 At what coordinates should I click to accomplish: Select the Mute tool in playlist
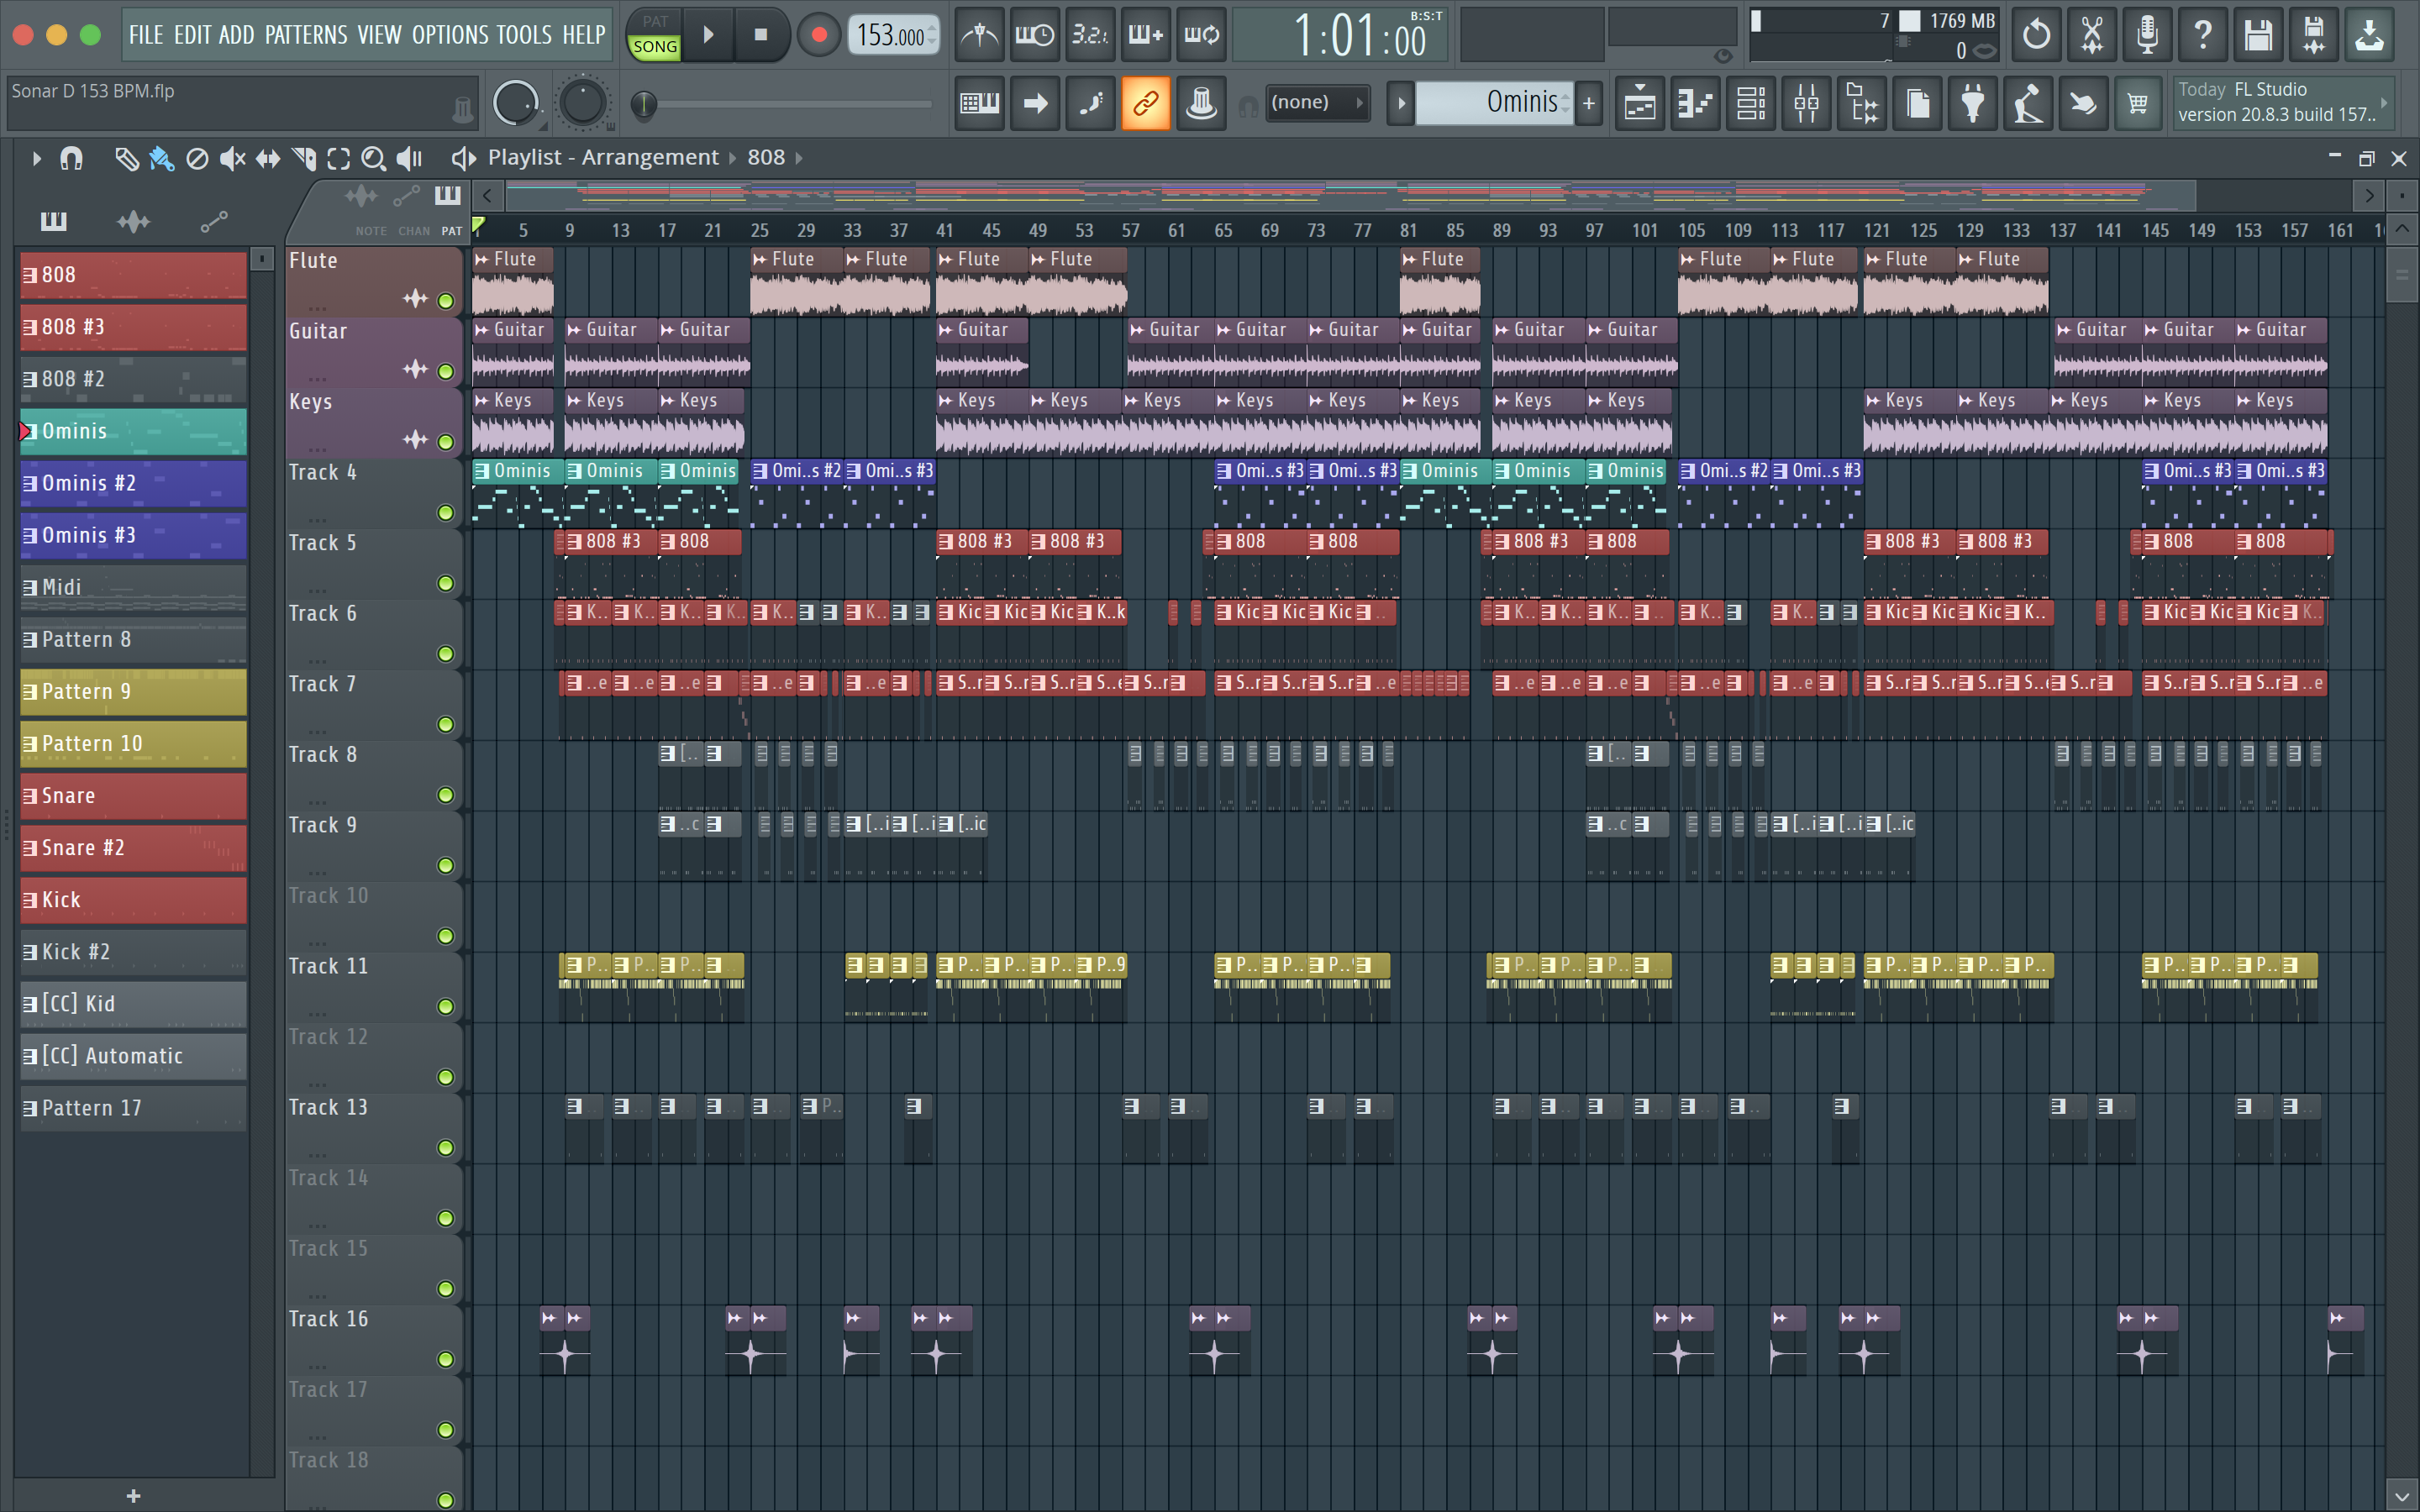point(232,158)
